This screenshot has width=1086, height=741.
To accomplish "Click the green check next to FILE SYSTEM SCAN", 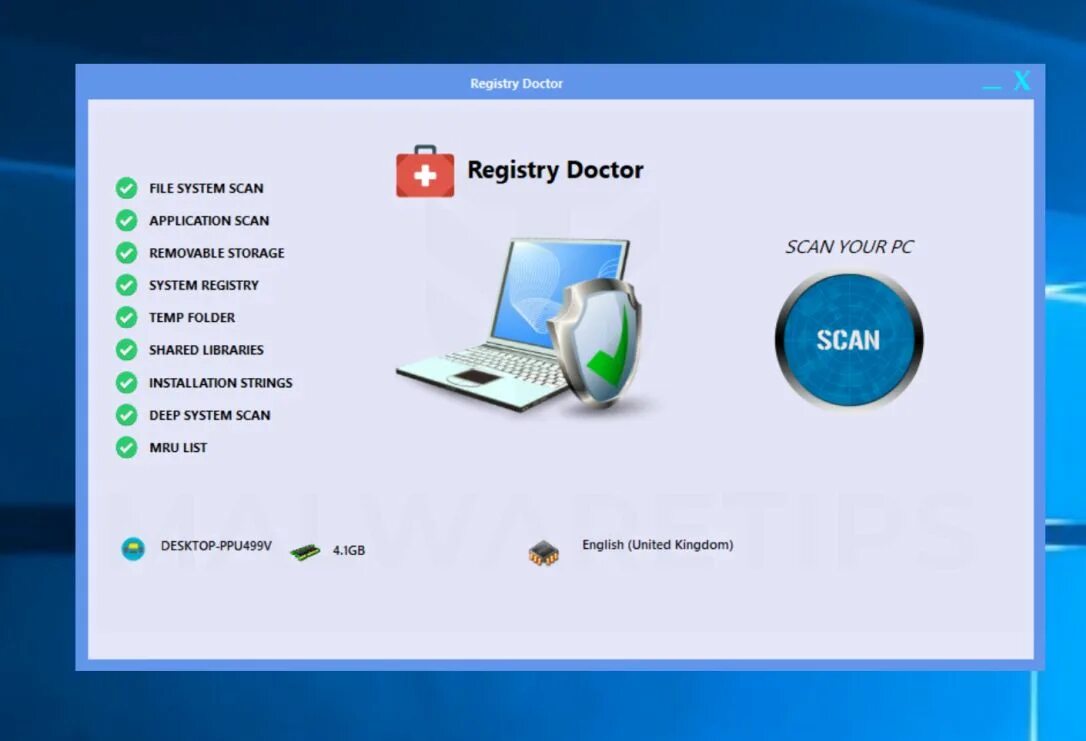I will click(126, 188).
